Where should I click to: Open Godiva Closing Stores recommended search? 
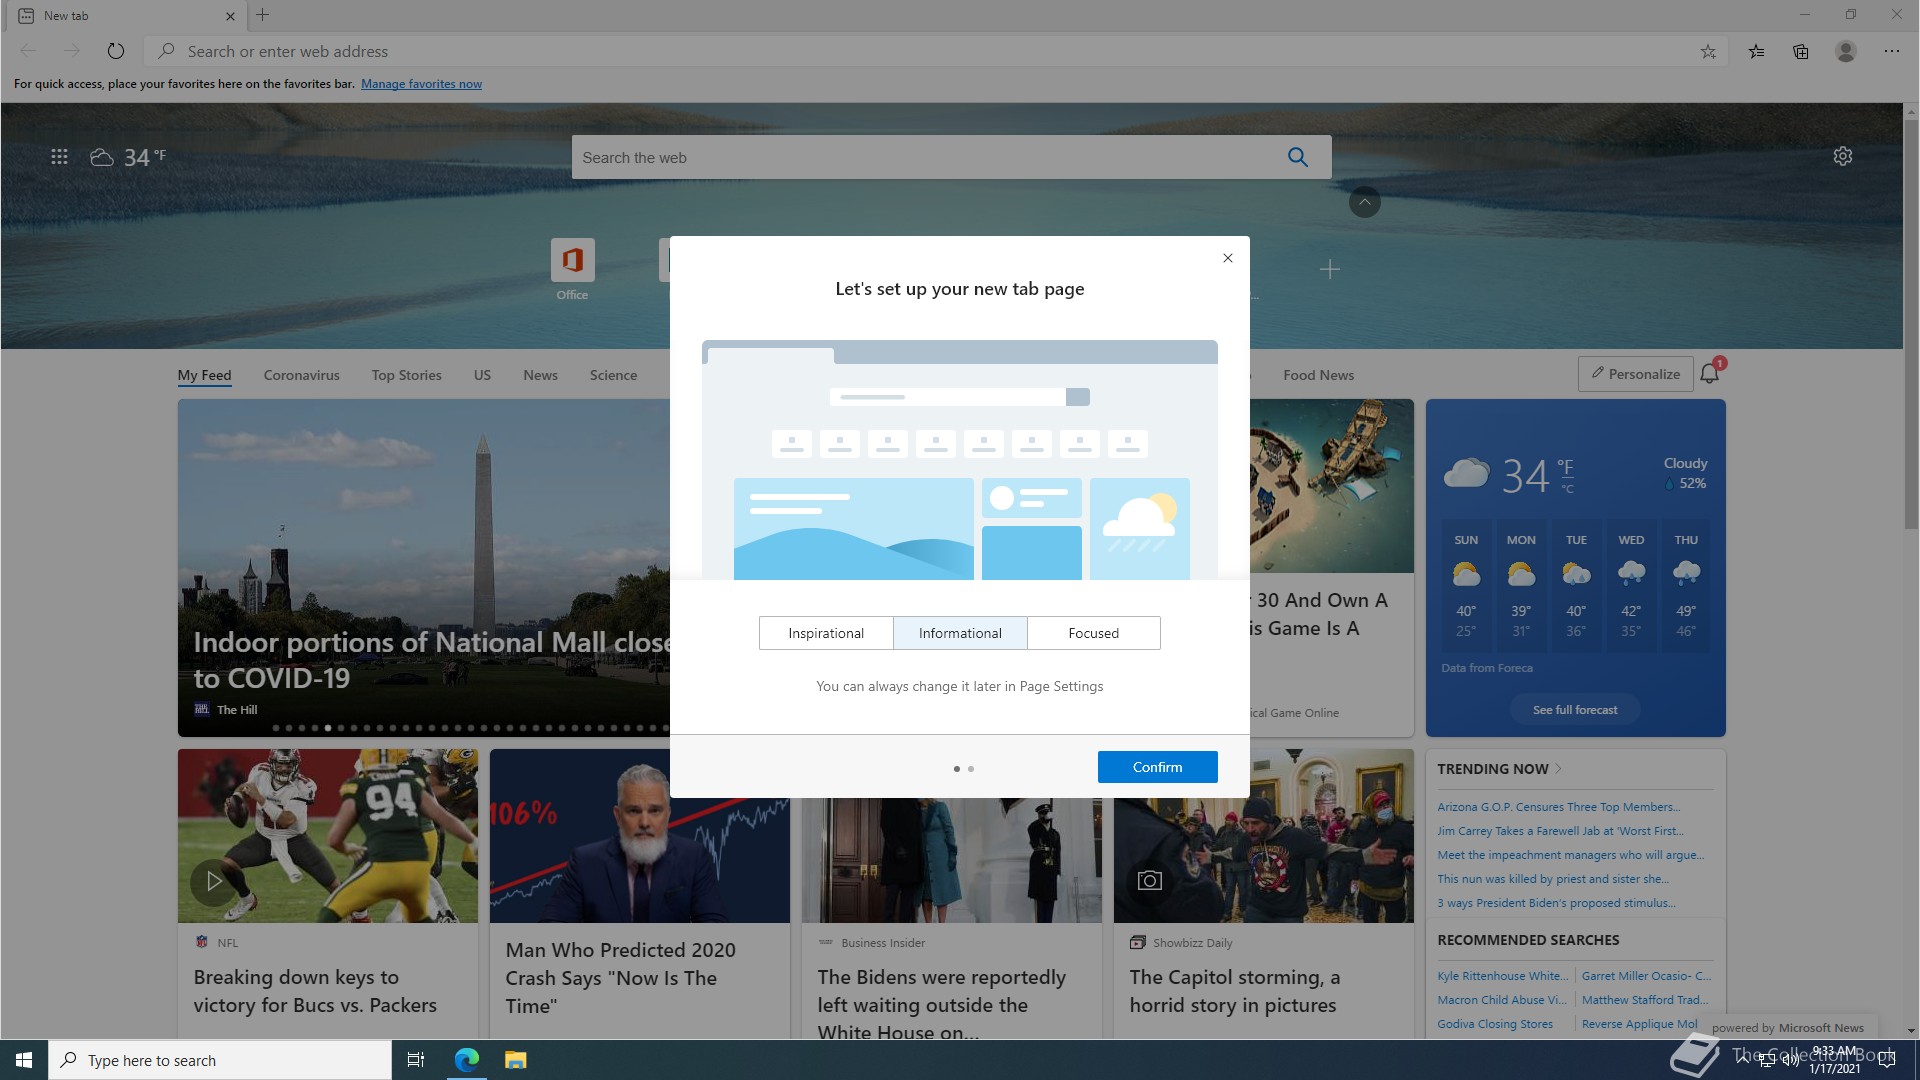coord(1496,1024)
